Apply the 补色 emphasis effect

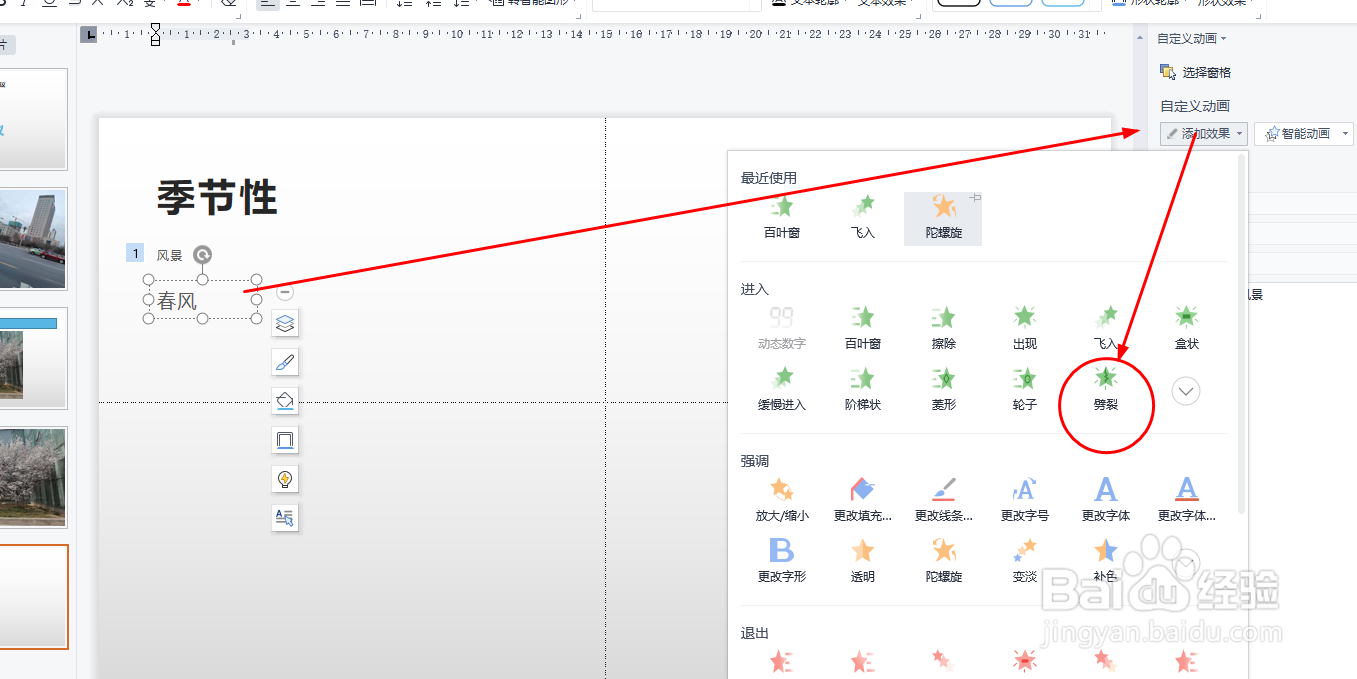(1105, 561)
